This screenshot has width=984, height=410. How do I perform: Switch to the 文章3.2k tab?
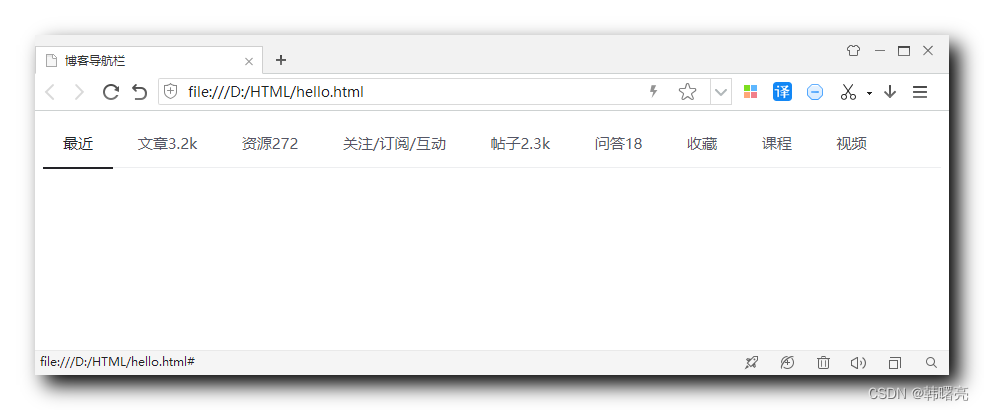click(x=168, y=144)
